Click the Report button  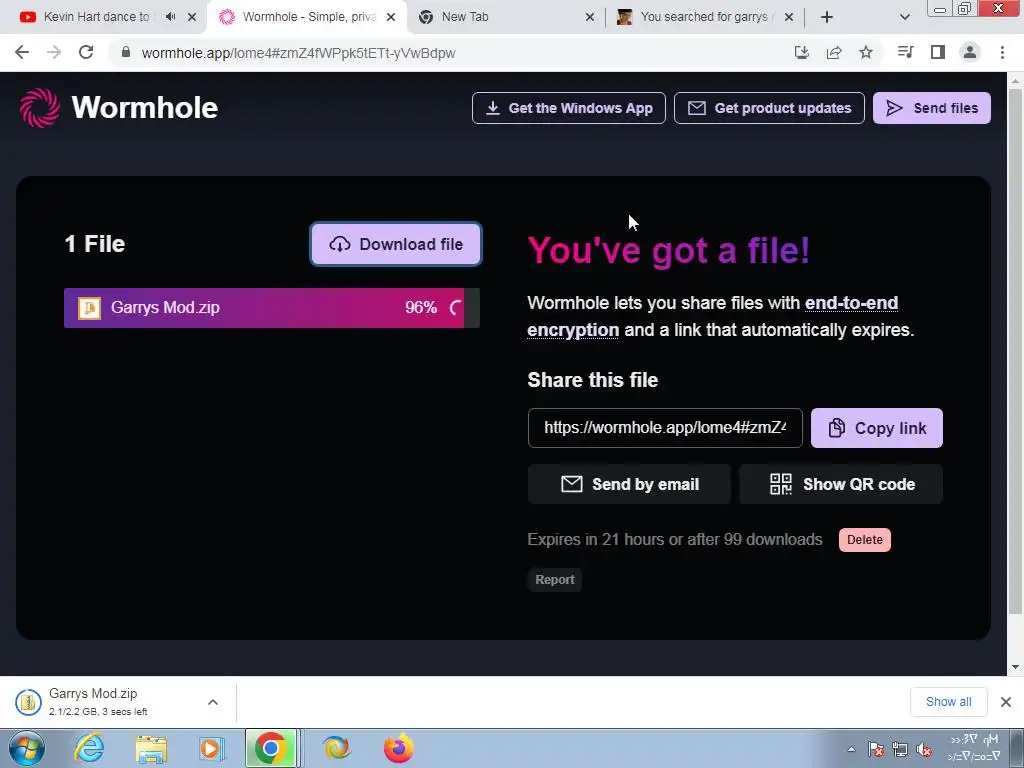click(554, 580)
